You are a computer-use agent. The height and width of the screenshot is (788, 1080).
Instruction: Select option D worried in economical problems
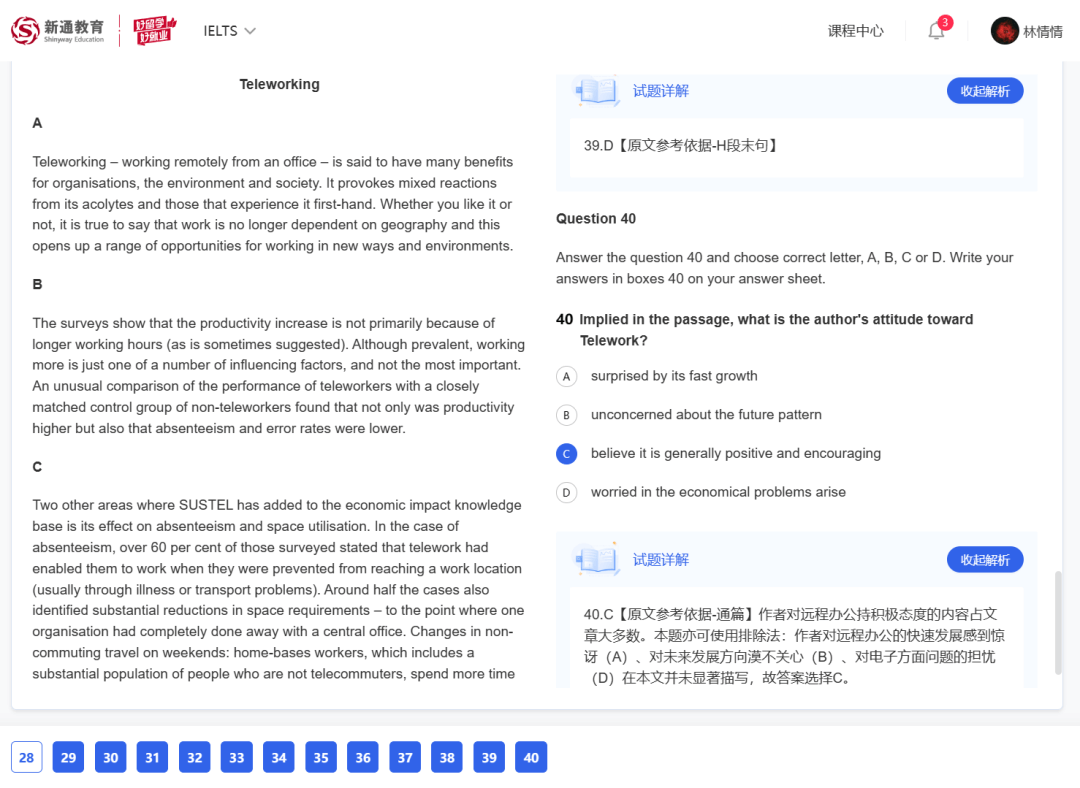coord(566,492)
